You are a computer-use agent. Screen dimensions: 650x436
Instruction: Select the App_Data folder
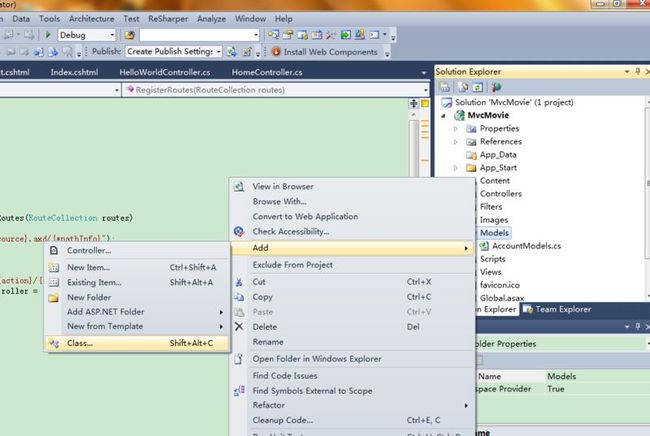coord(498,155)
